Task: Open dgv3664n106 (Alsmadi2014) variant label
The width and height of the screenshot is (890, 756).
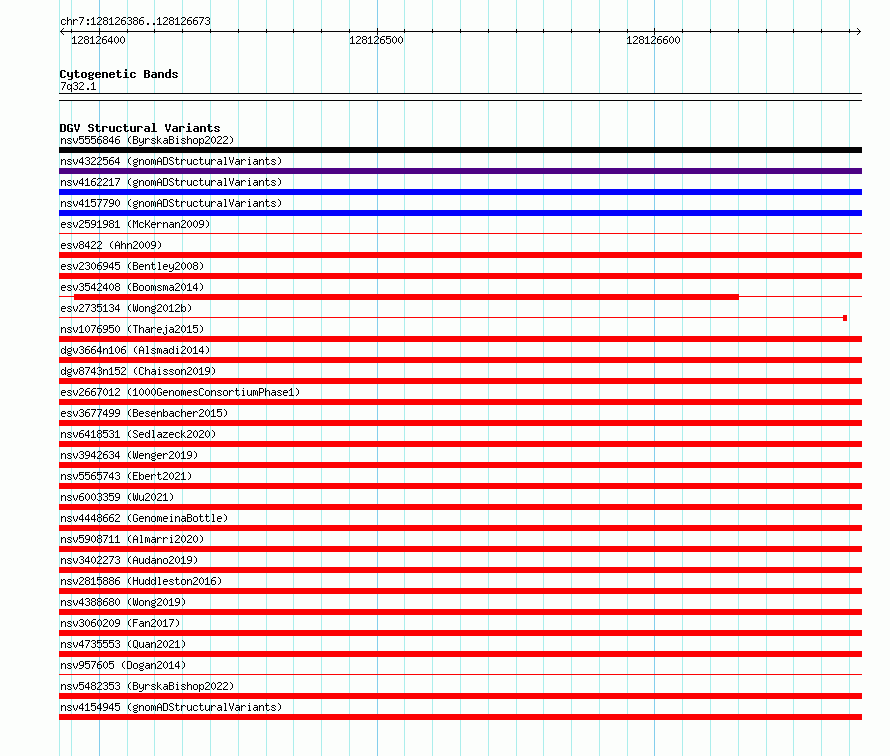Action: click(135, 350)
